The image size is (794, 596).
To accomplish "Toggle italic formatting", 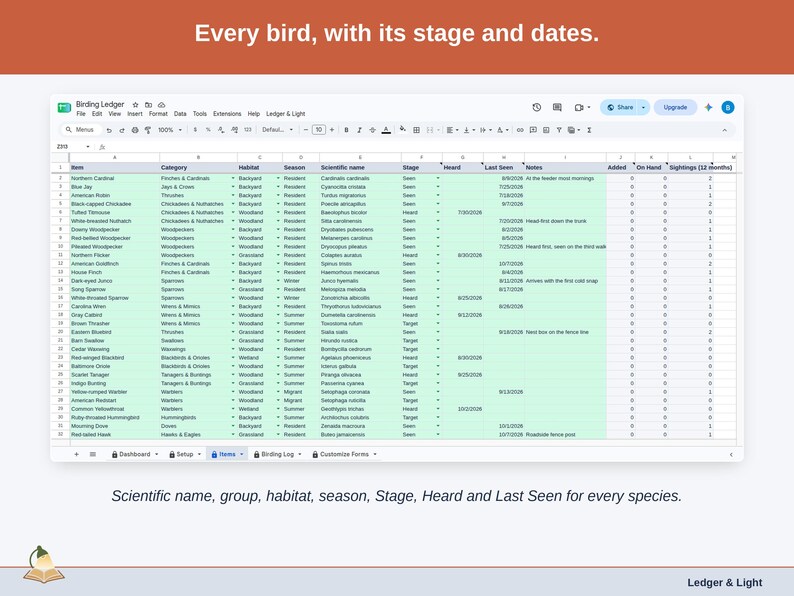I will pyautogui.click(x=359, y=130).
